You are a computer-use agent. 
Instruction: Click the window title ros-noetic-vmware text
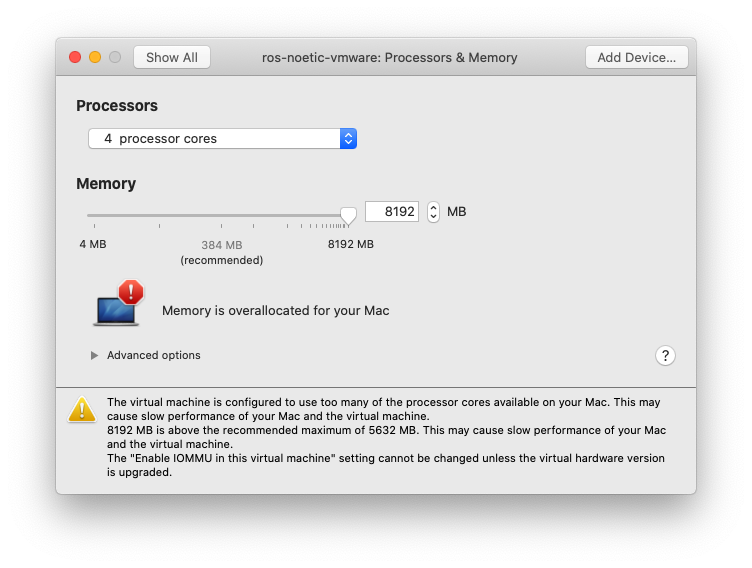click(x=389, y=58)
